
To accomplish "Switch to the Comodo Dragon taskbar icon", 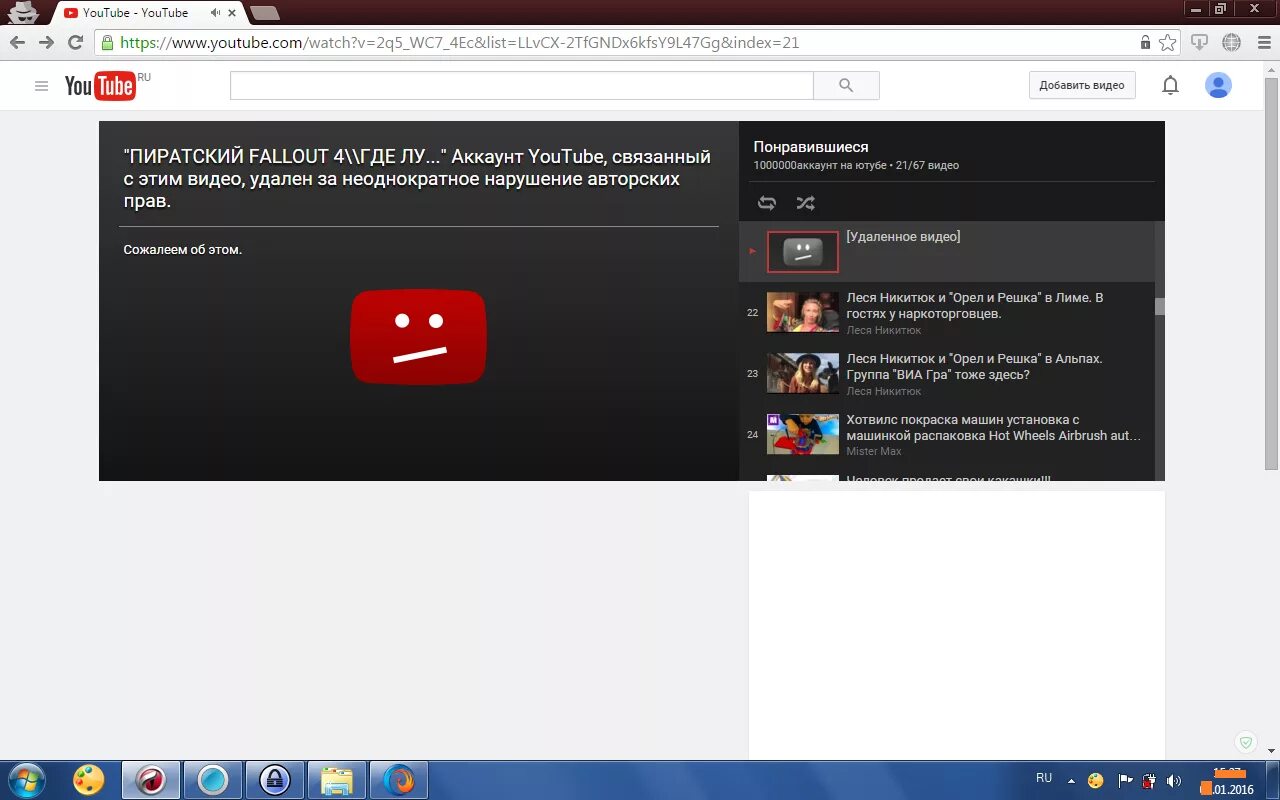I will (x=151, y=780).
